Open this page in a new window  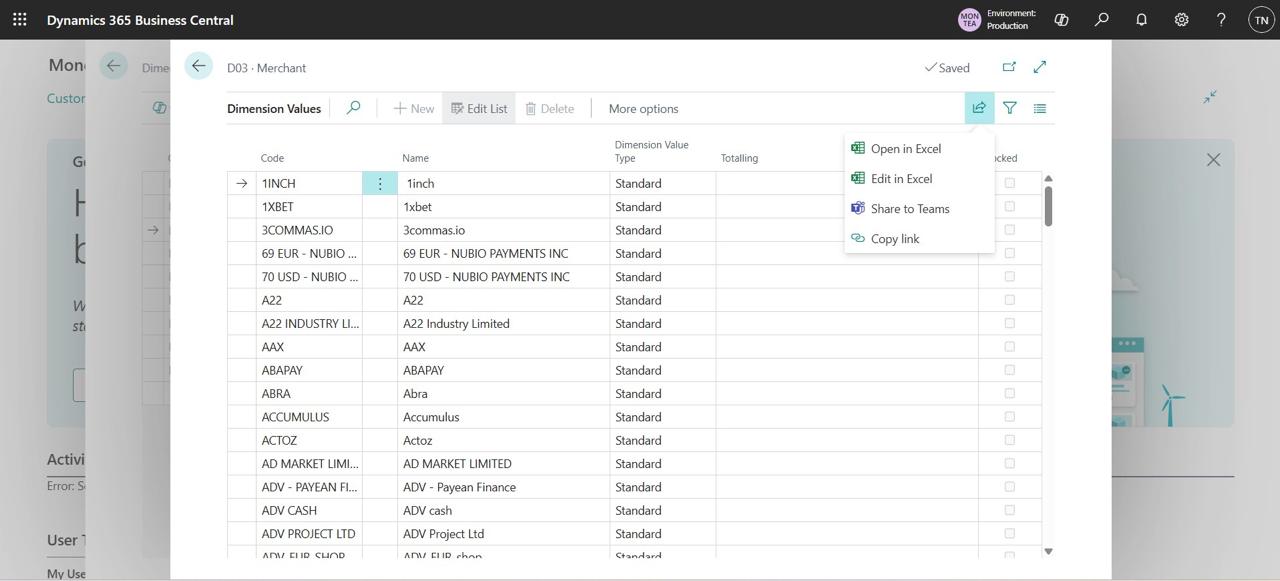coord(1009,67)
